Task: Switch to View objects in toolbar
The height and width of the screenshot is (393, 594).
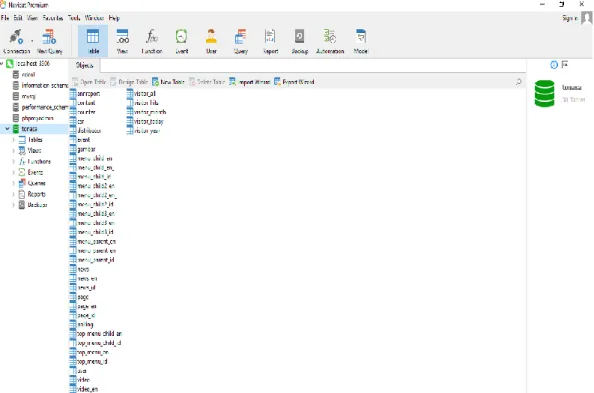Action: 122,41
